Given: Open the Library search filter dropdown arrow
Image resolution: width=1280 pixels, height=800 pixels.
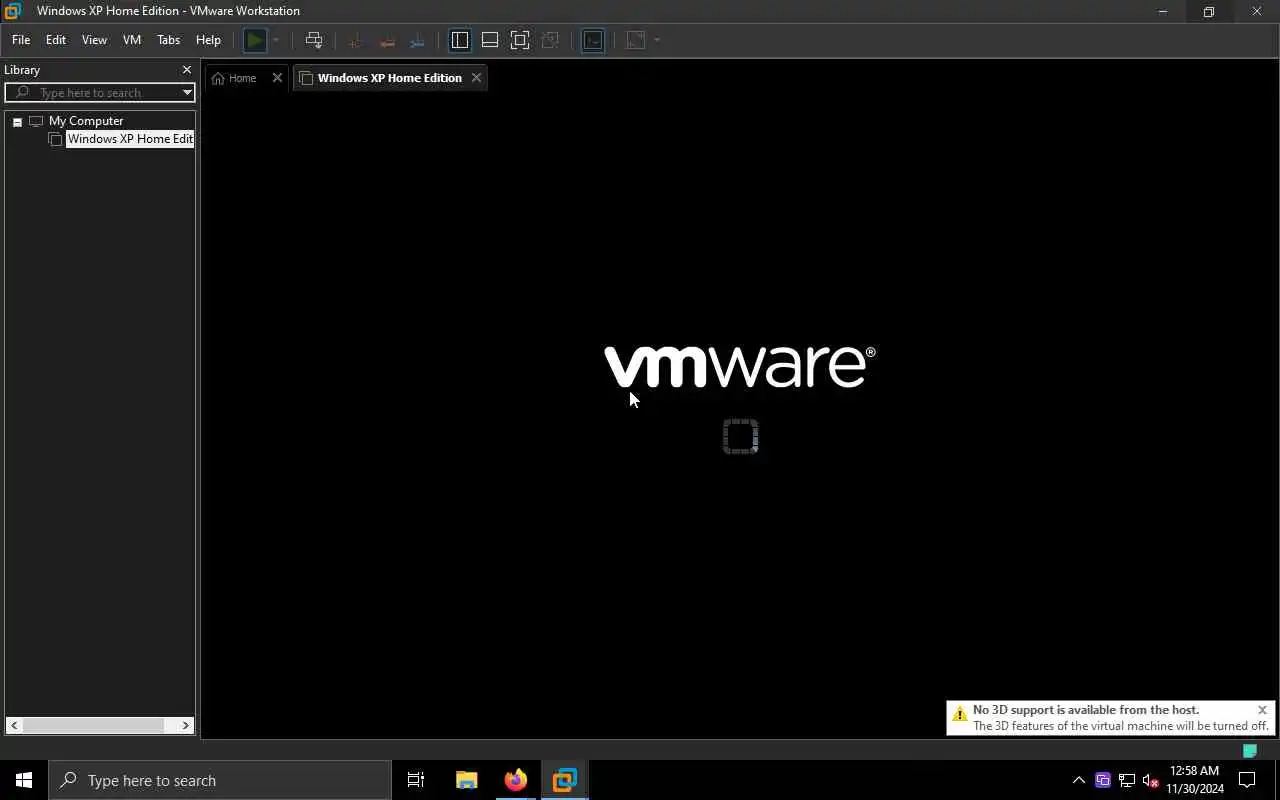Looking at the screenshot, I should click(187, 93).
